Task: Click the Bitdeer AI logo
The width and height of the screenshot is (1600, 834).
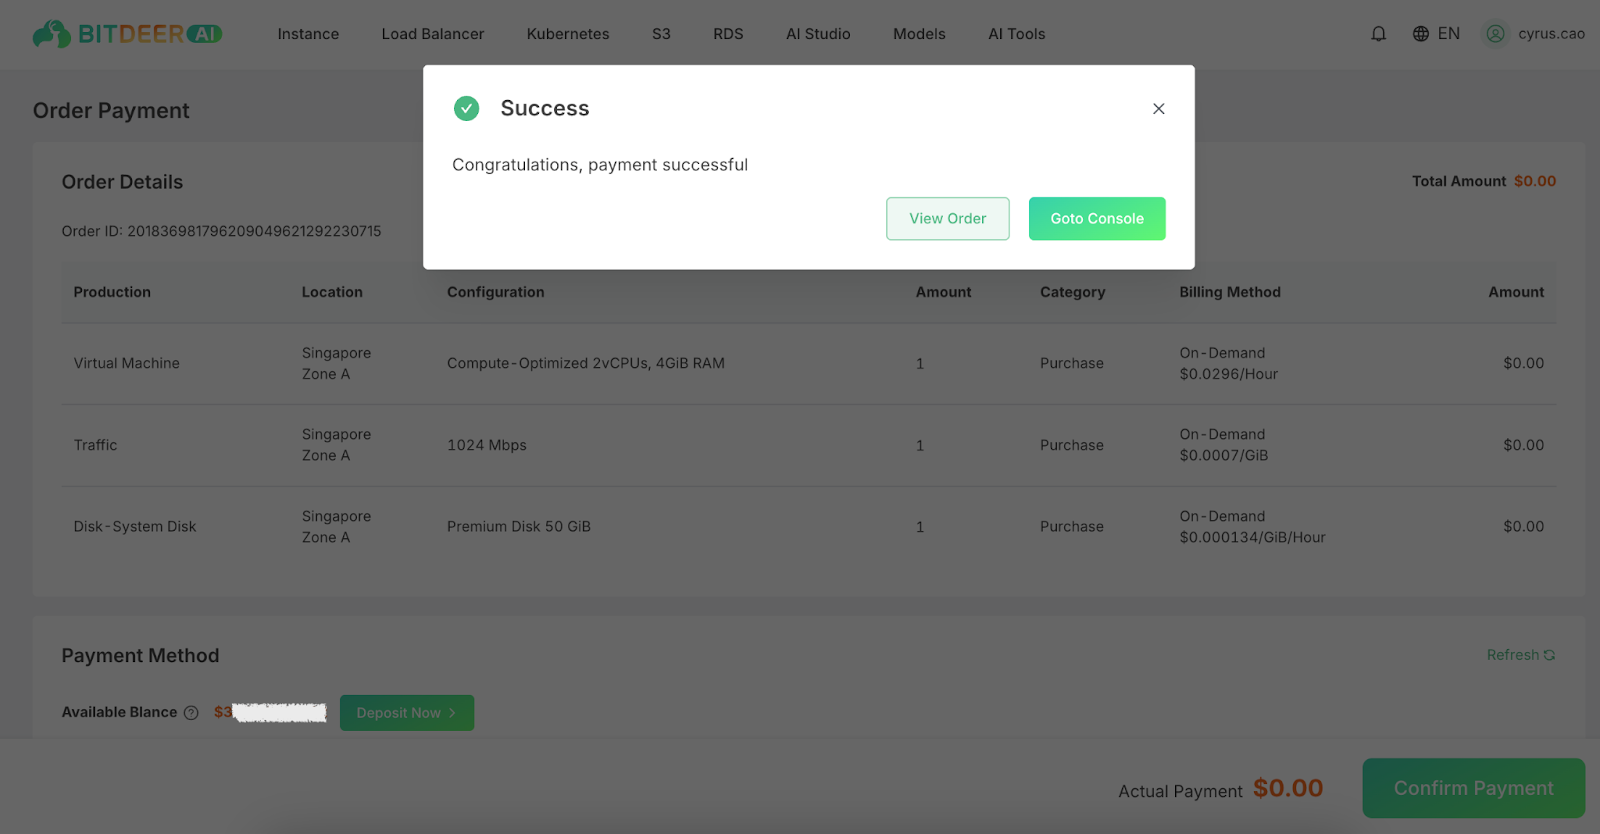Action: [127, 34]
